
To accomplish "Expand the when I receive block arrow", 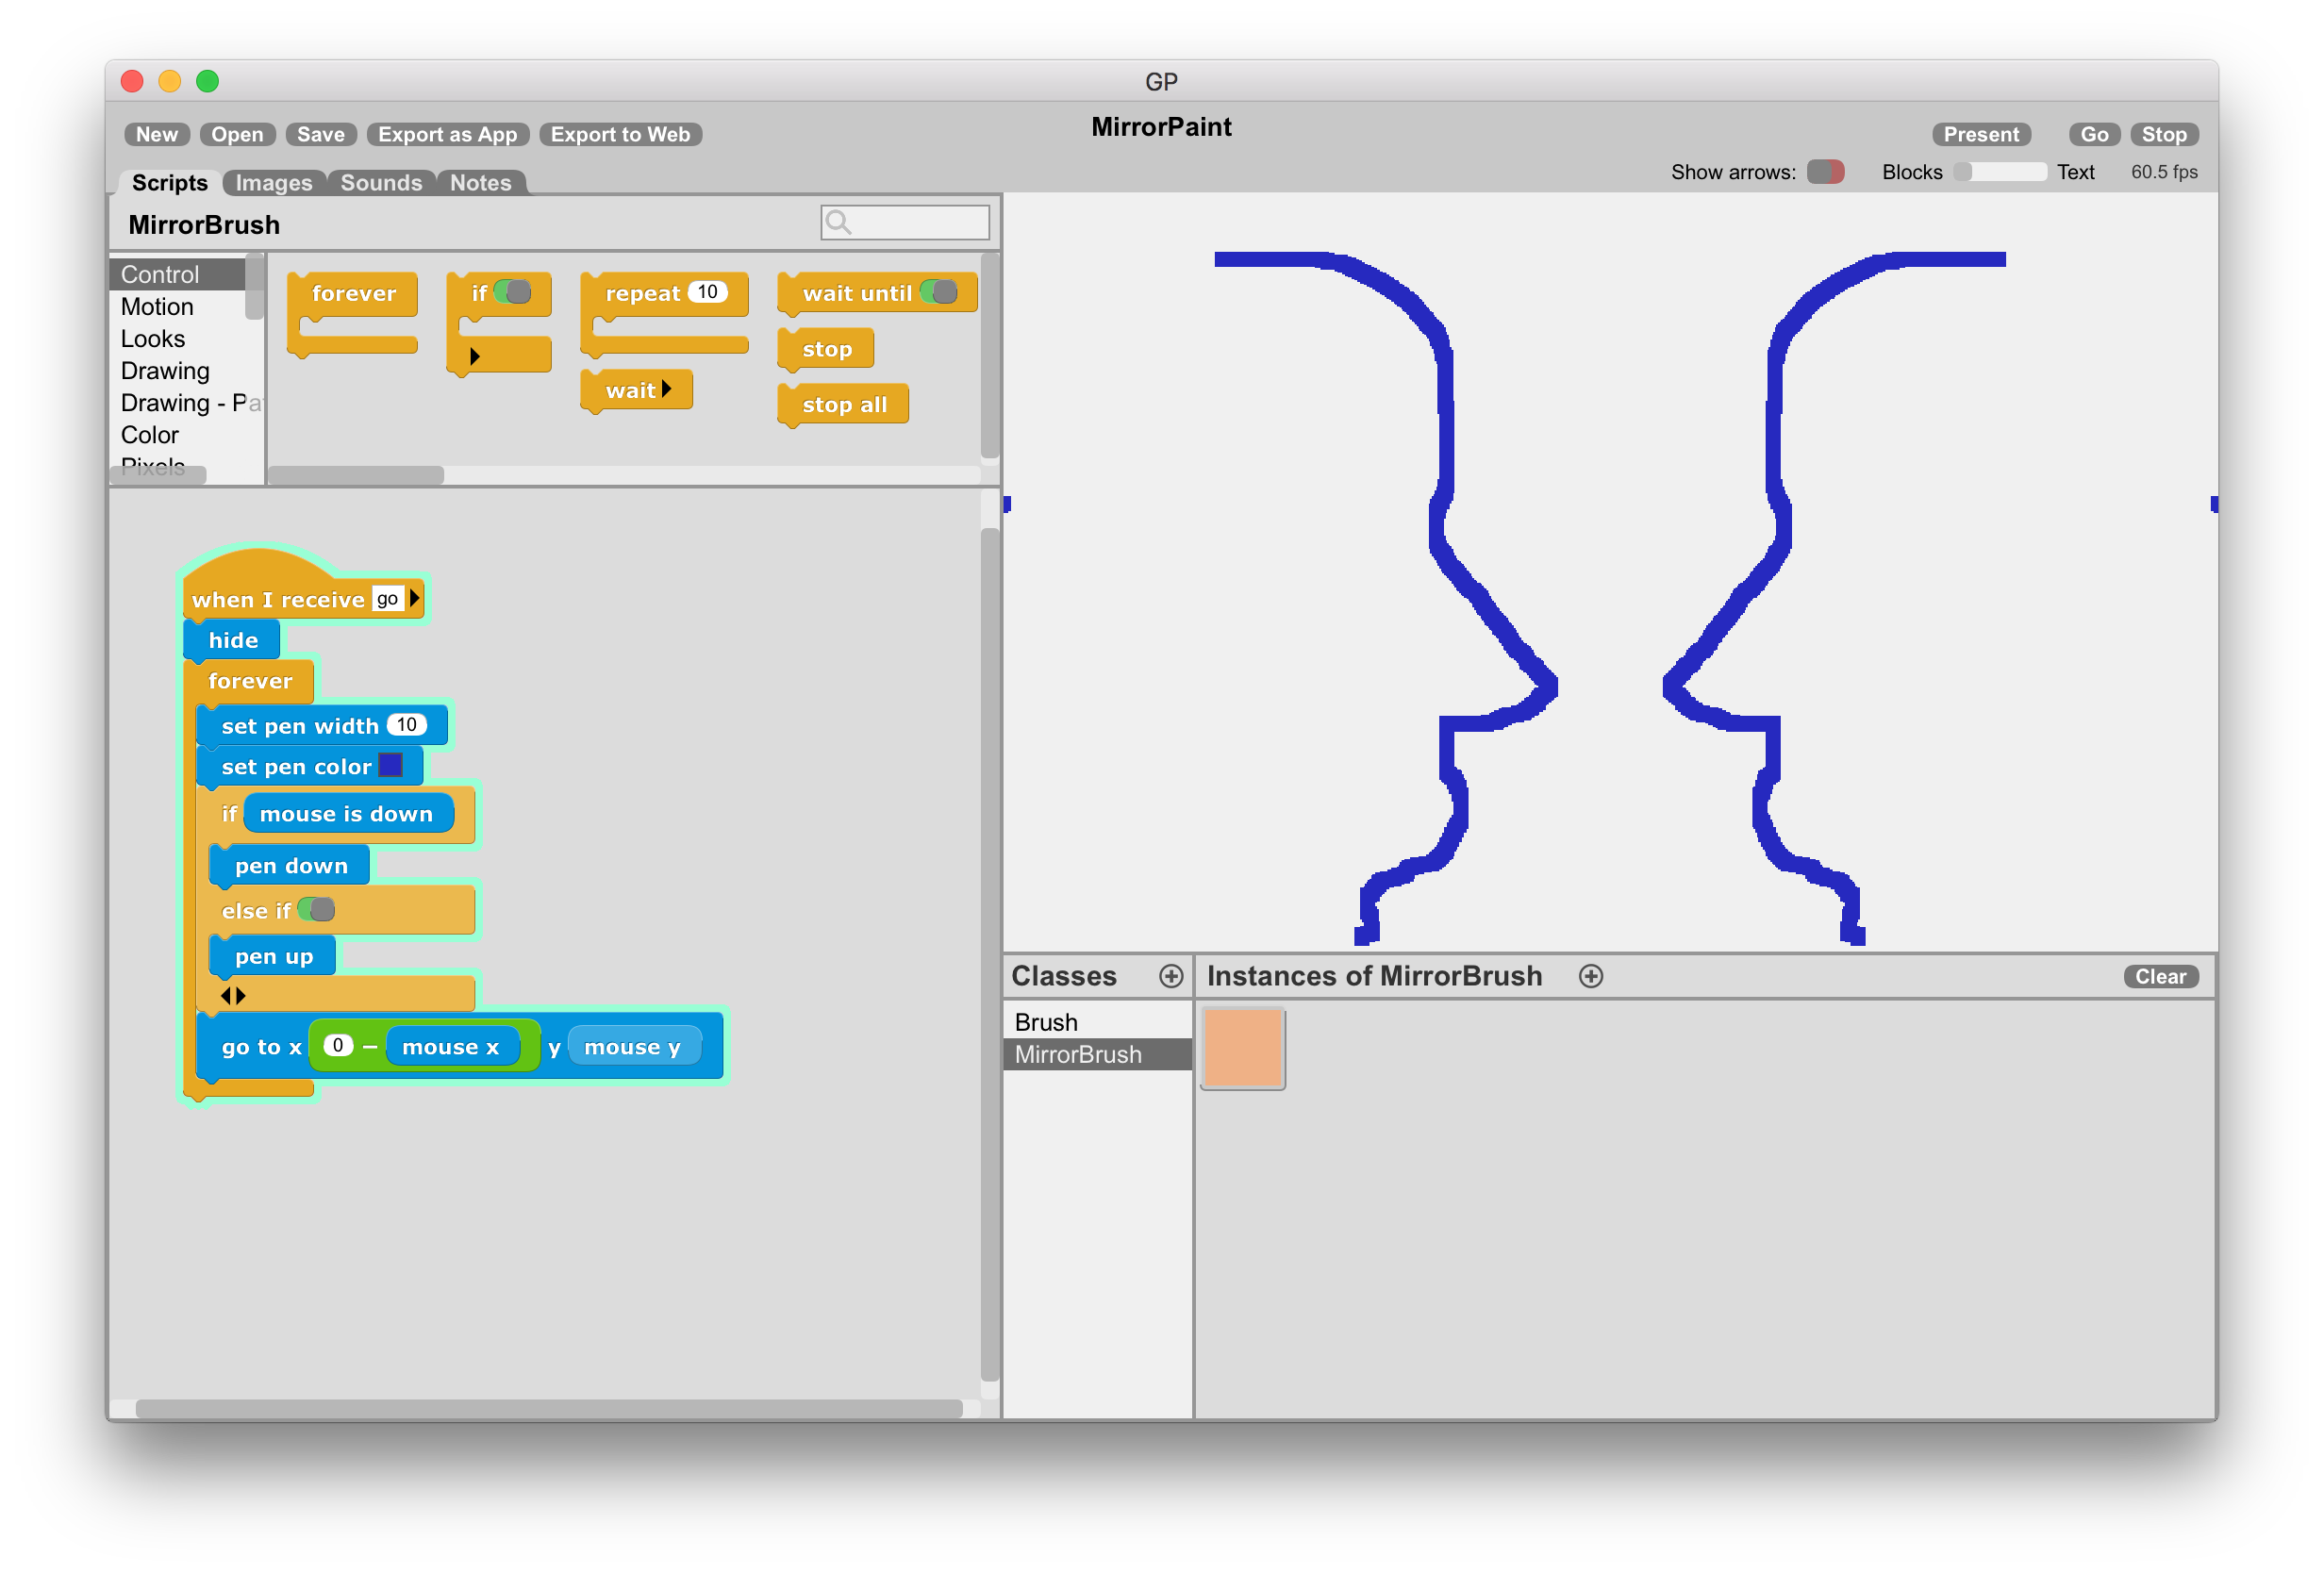I will 414,598.
